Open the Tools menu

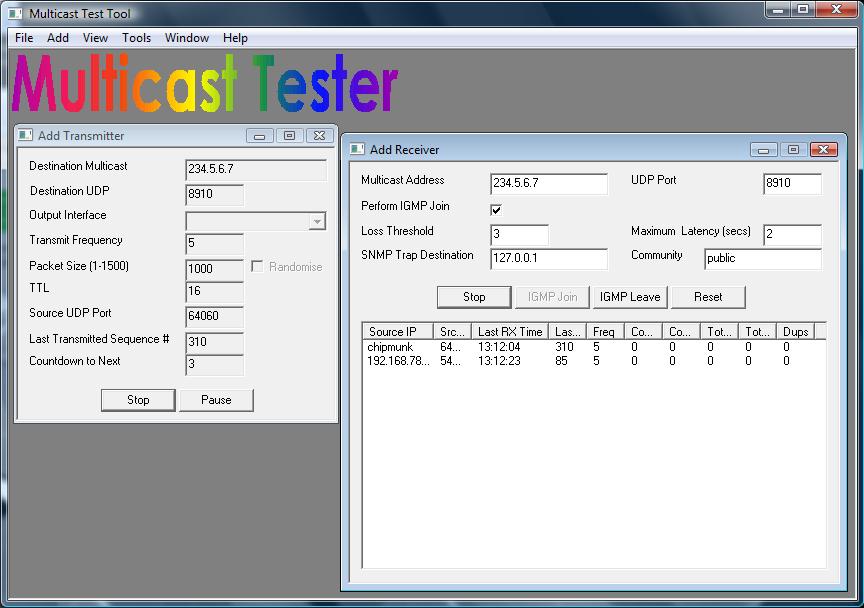click(136, 38)
